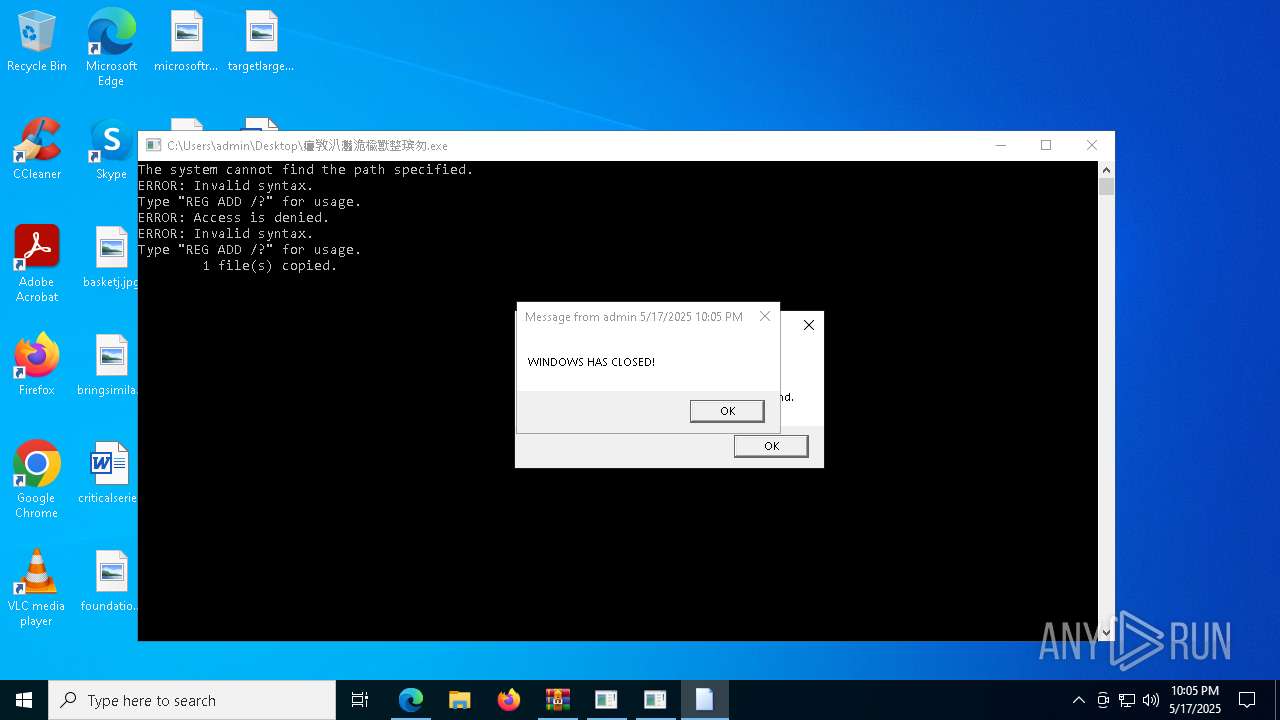The width and height of the screenshot is (1280, 720).
Task: Open Edge from the taskbar
Action: pyautogui.click(x=411, y=700)
